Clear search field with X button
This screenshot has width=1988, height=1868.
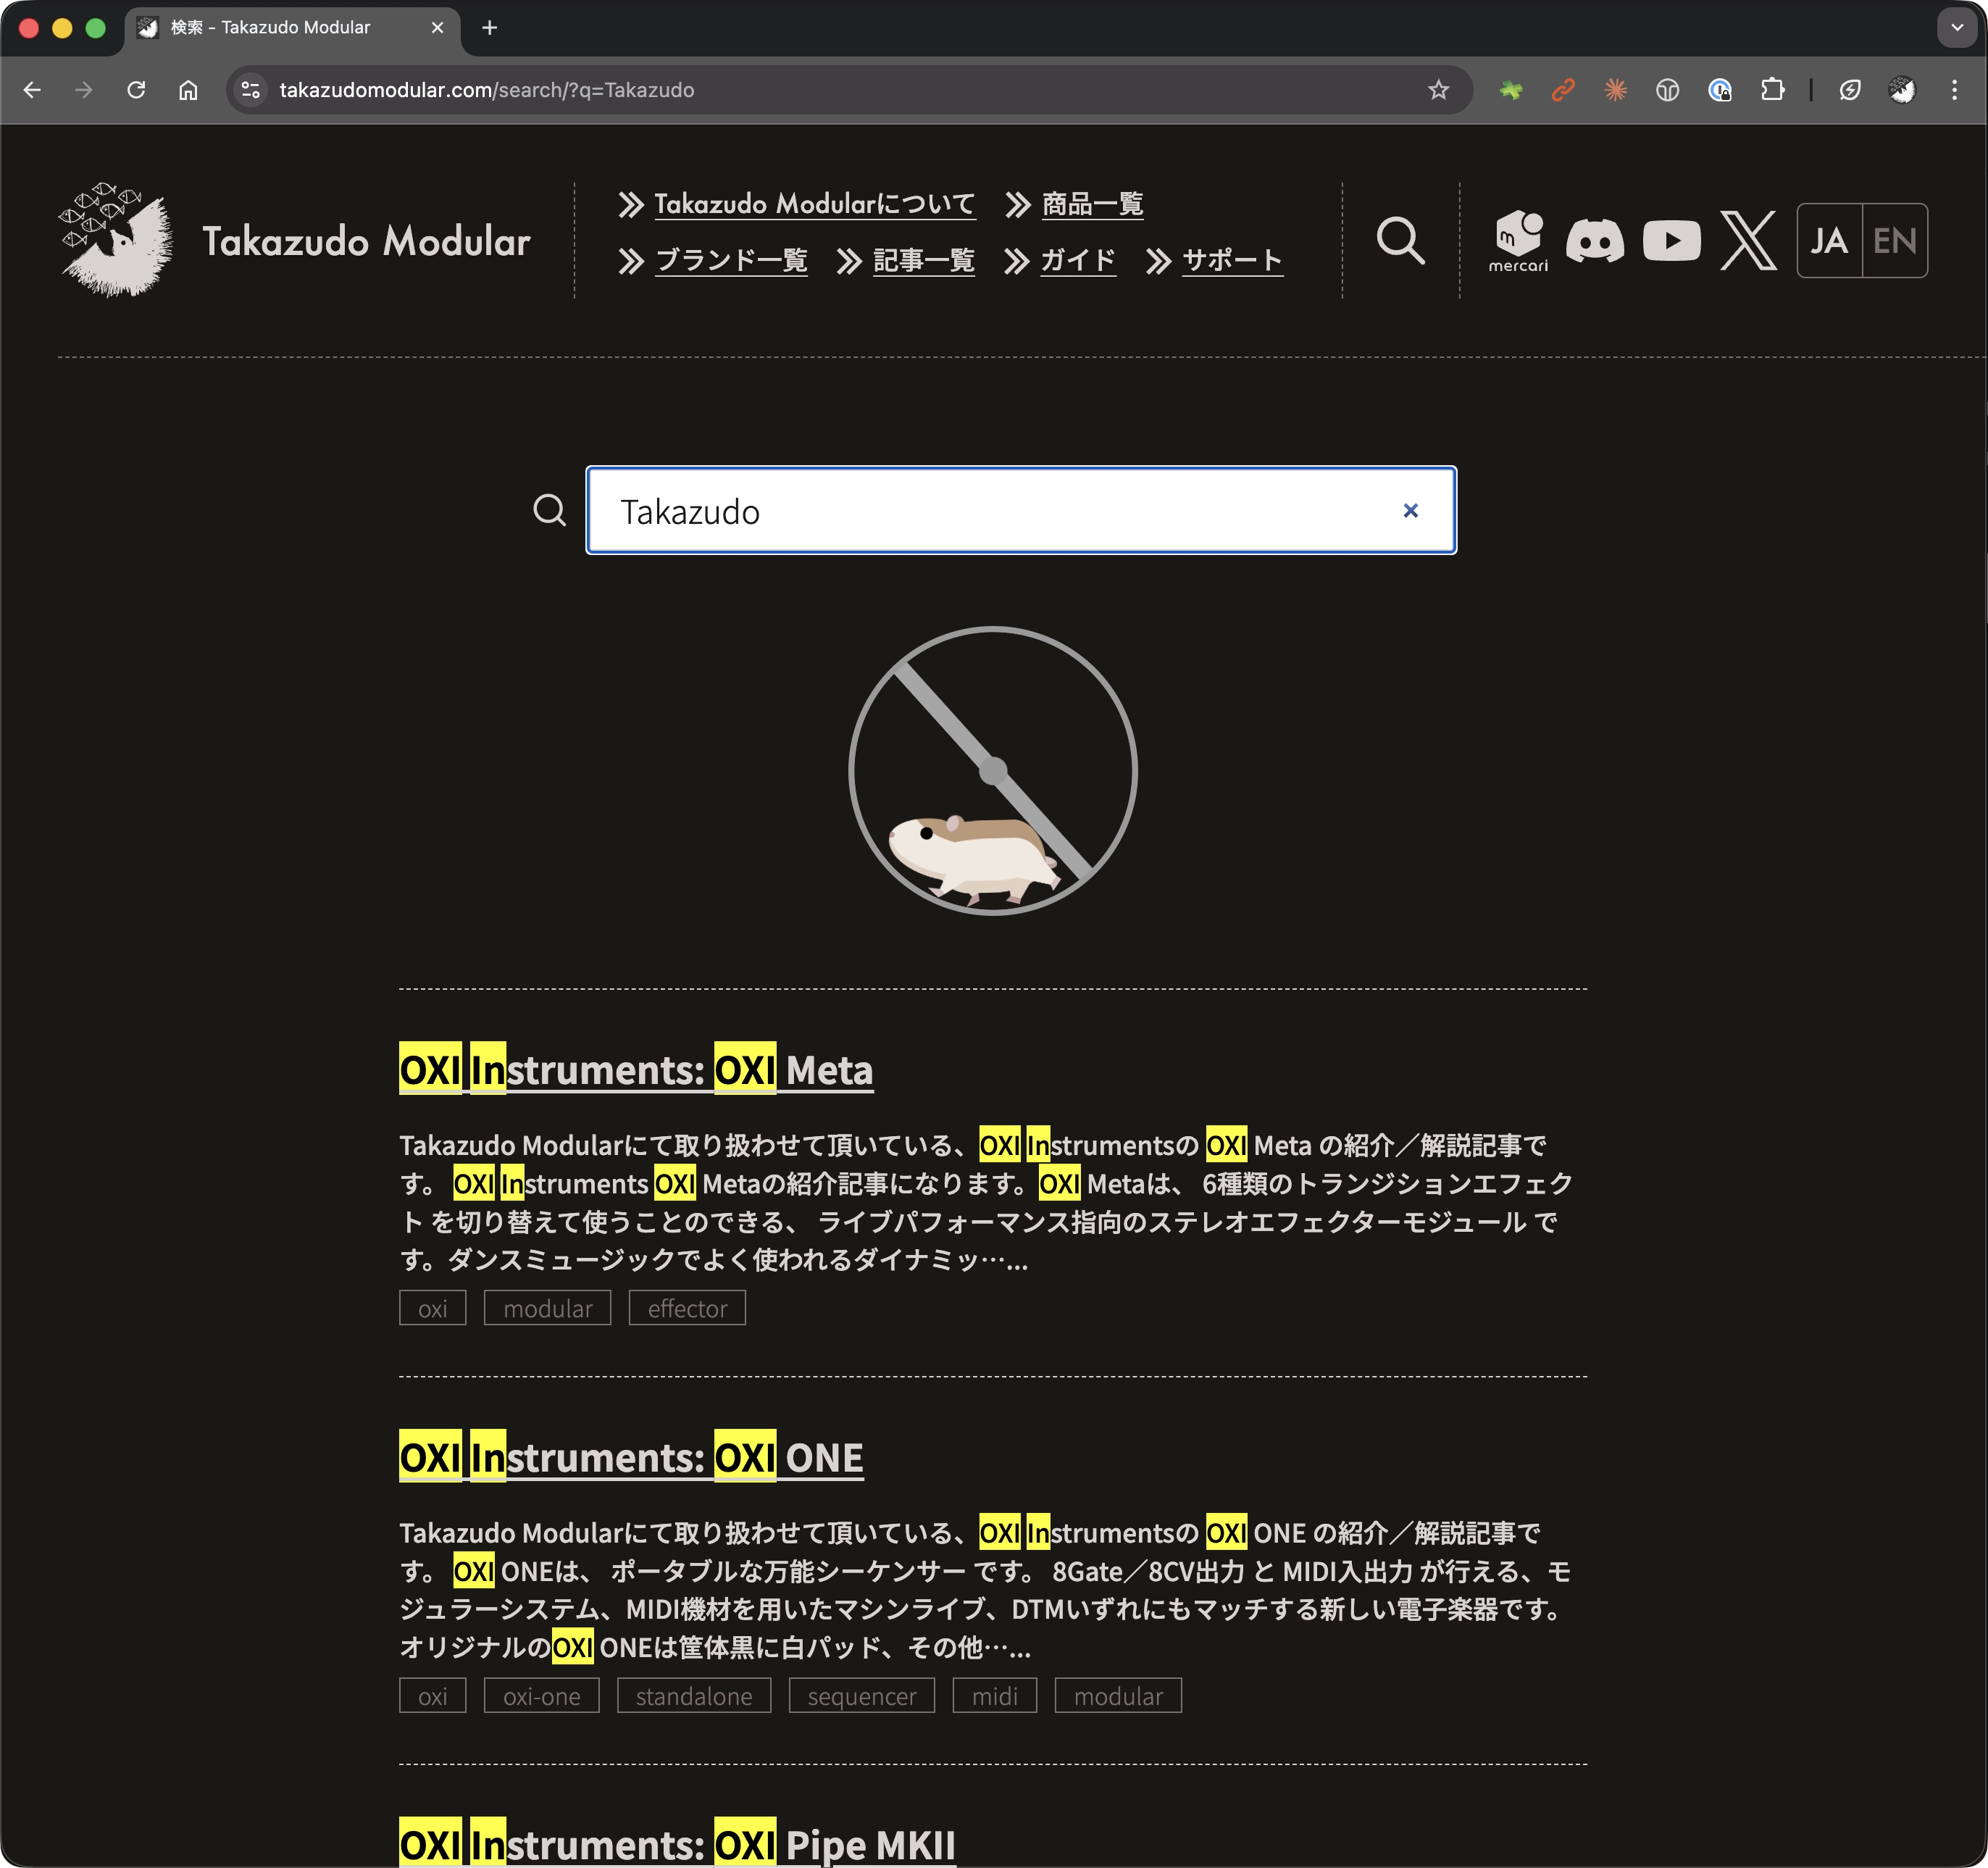[1410, 511]
